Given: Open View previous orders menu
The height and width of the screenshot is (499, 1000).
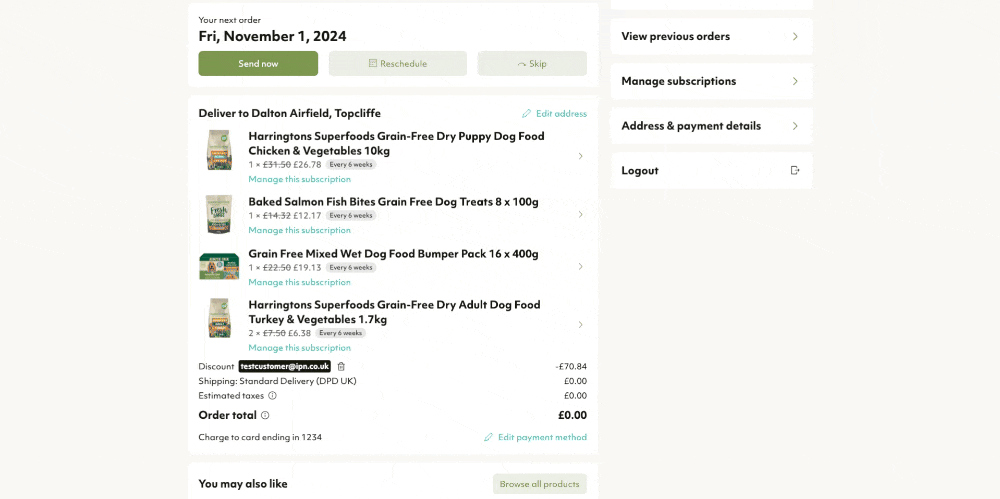Looking at the screenshot, I should coord(712,36).
